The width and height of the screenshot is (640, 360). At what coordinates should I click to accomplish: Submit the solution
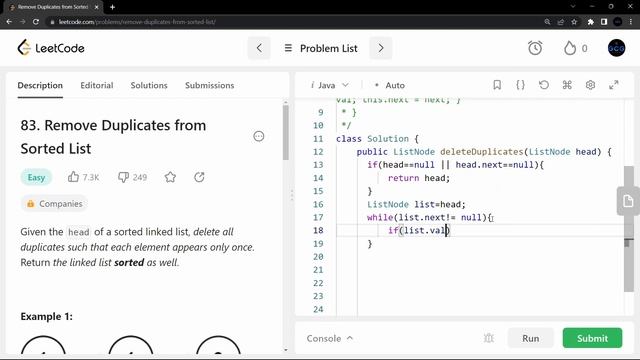pyautogui.click(x=592, y=338)
